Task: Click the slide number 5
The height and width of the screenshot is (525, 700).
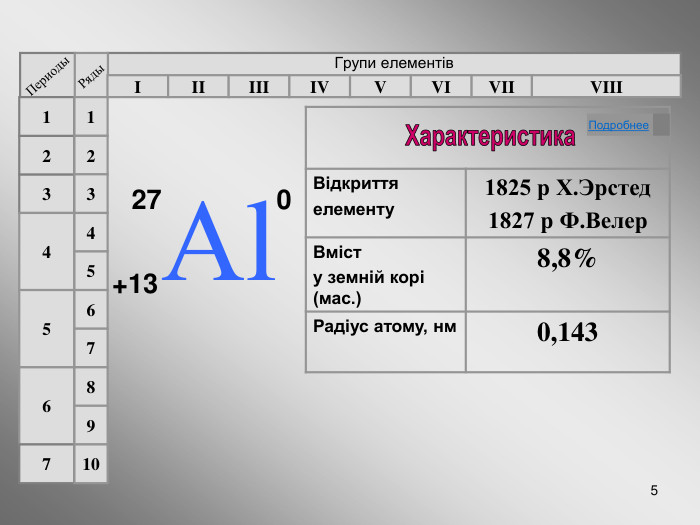Action: [654, 490]
